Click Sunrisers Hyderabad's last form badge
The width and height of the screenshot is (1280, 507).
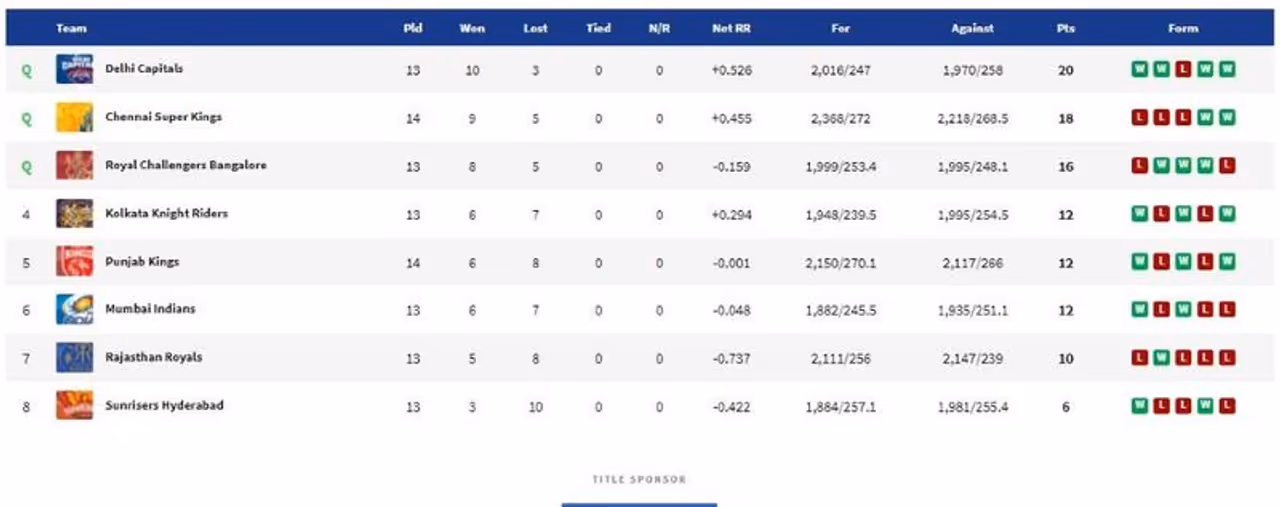click(x=1227, y=406)
